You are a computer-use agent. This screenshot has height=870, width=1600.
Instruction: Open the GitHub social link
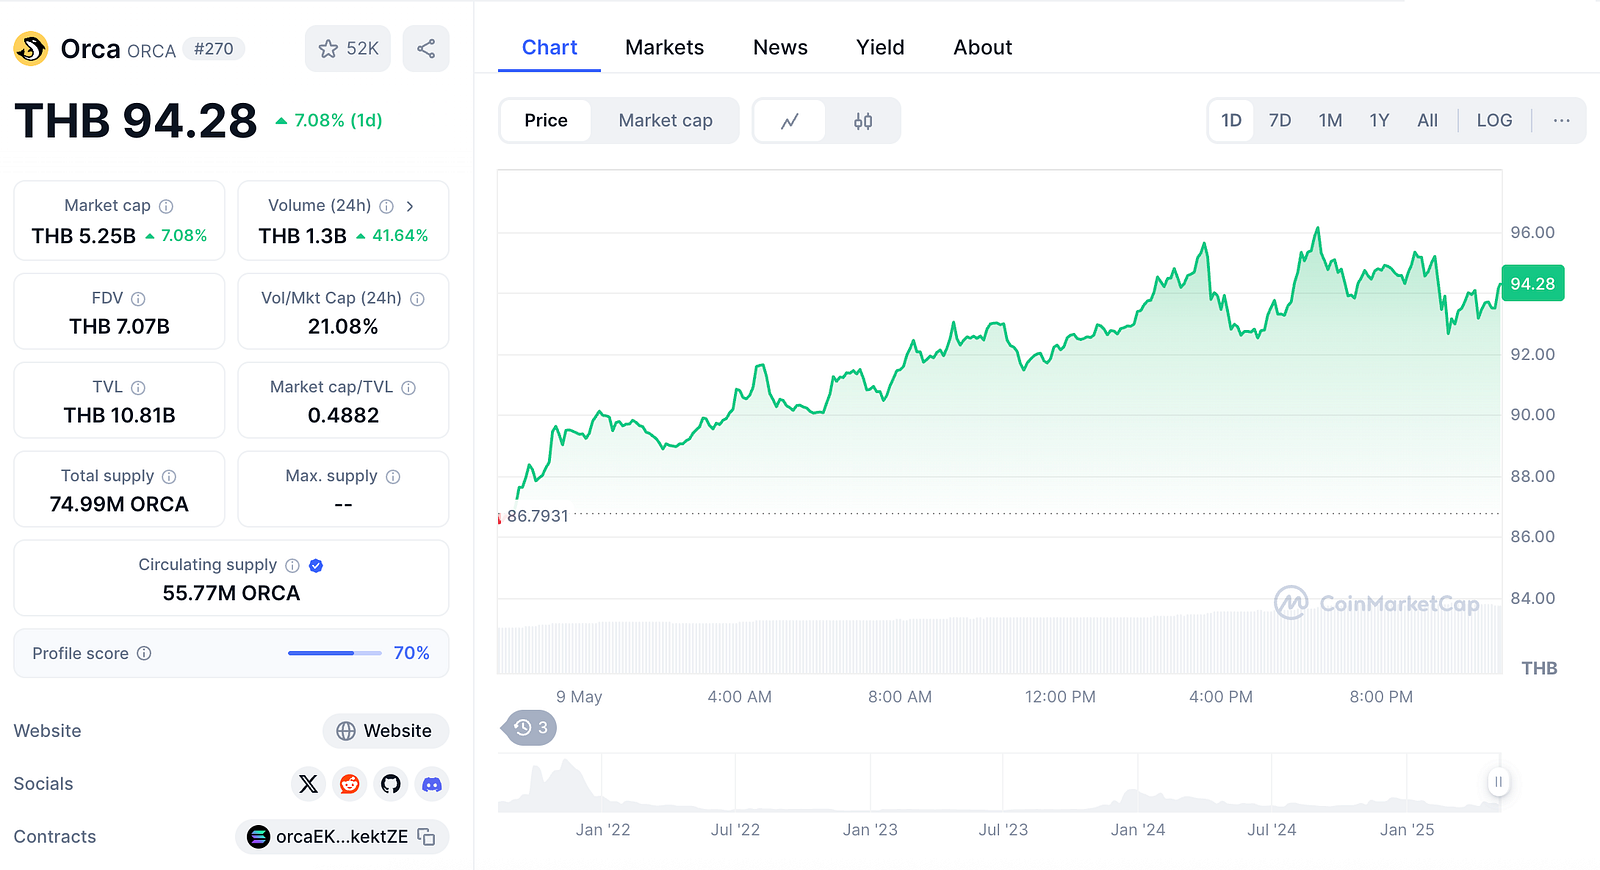[391, 784]
